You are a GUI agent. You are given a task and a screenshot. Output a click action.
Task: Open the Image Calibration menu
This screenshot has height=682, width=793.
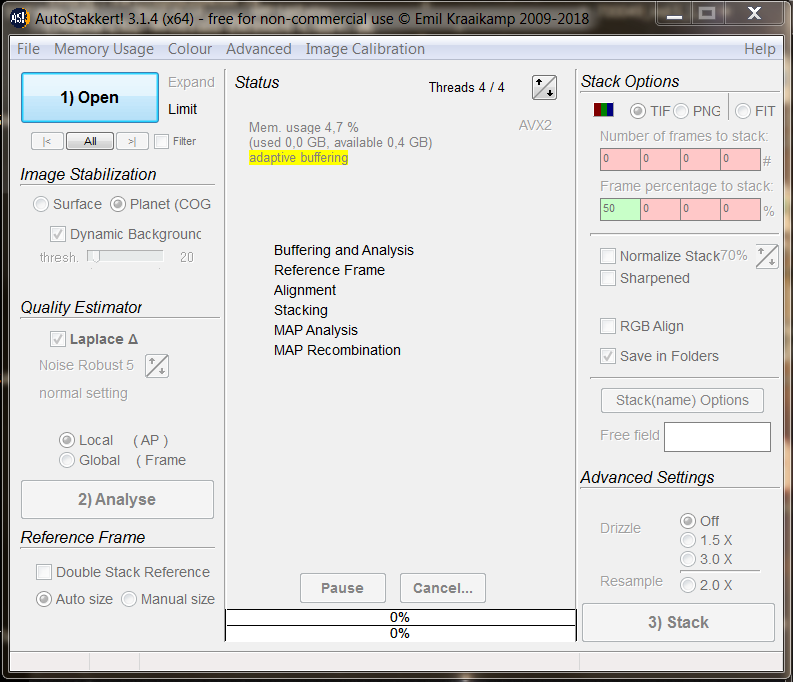pyautogui.click(x=365, y=49)
